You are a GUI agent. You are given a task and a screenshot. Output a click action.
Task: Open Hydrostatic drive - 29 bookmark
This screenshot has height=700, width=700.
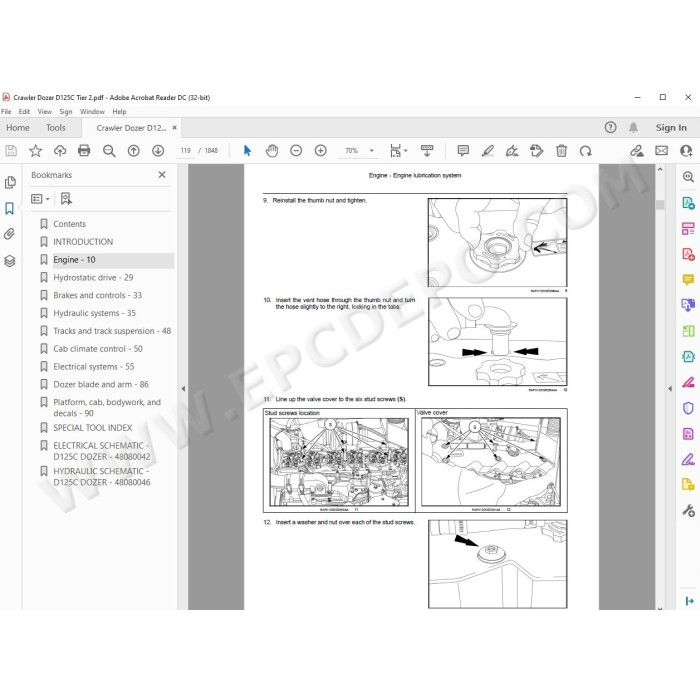[x=93, y=278]
